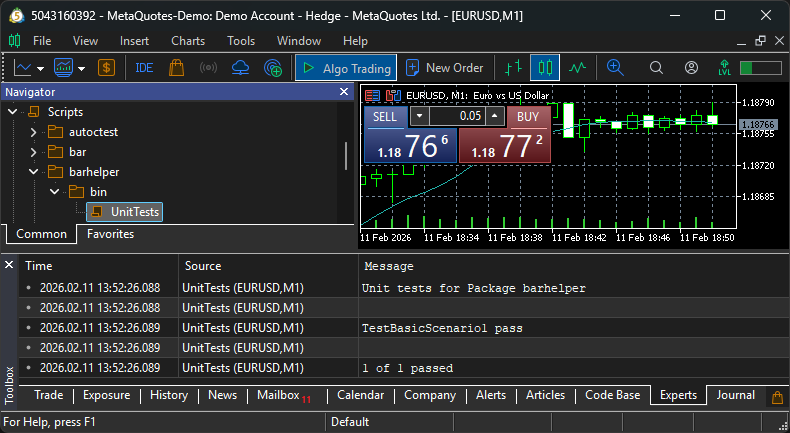Screen dimensions: 790x433
Task: Enable candlestick chart mode
Action: 545,68
